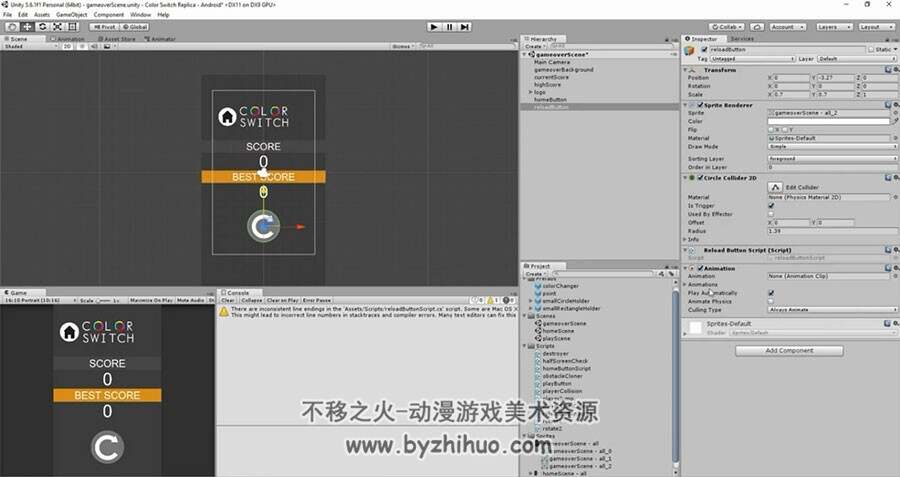Click Add Component button

pos(789,350)
